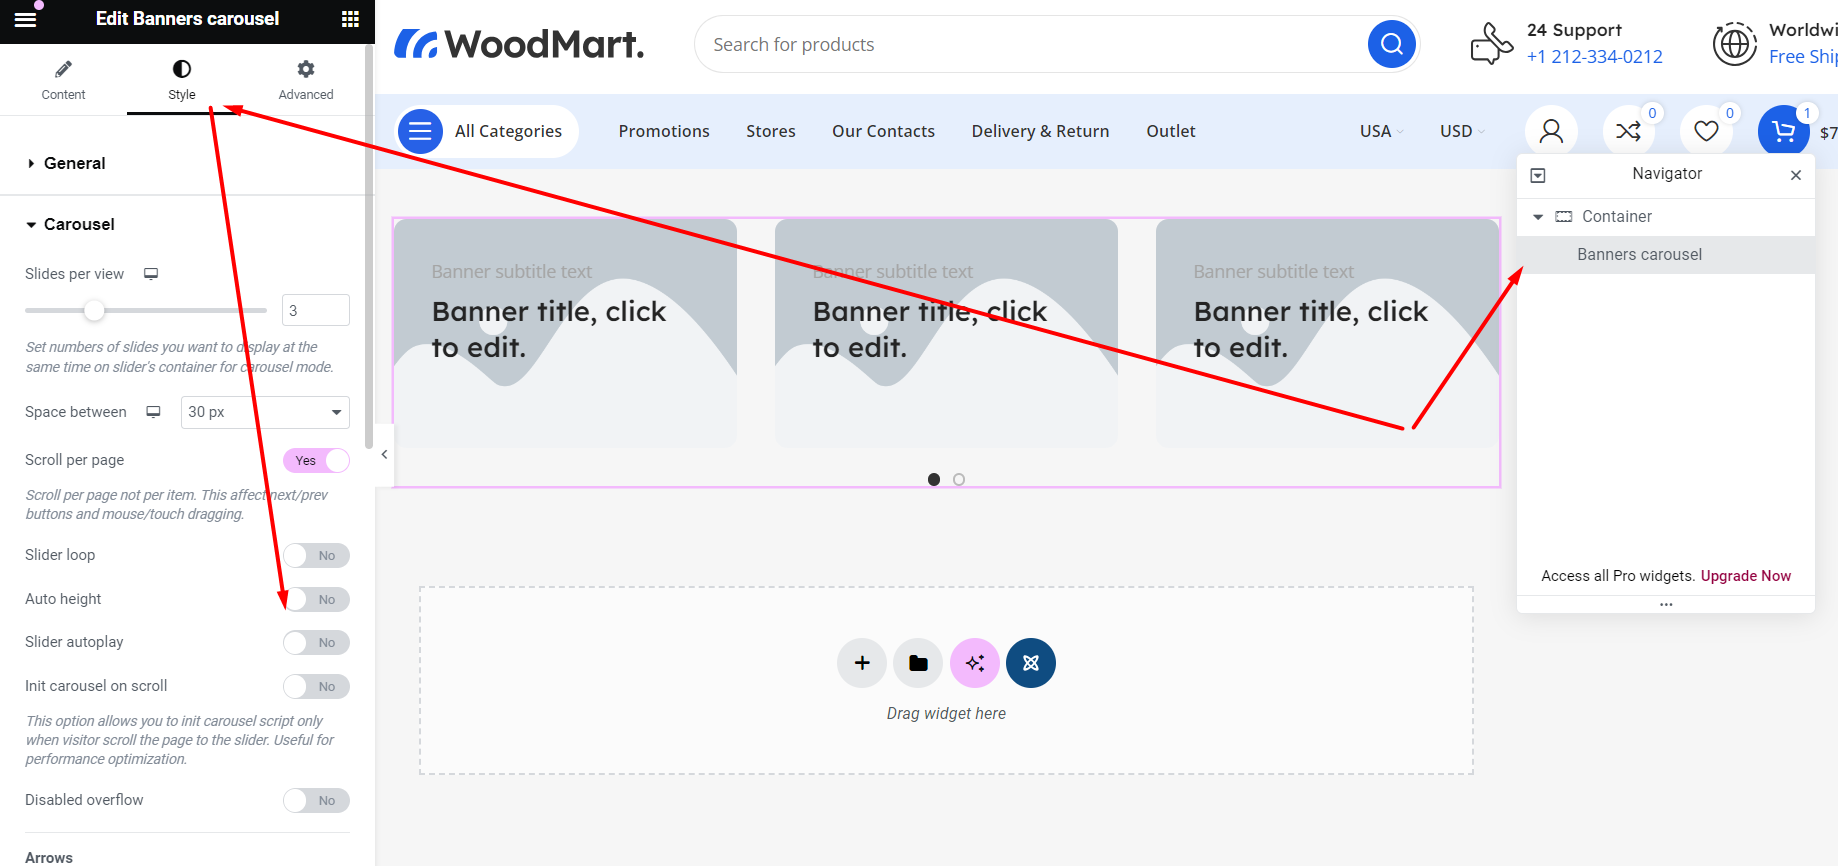
Task: Enable Init carousel on scroll toggle
Action: point(316,686)
